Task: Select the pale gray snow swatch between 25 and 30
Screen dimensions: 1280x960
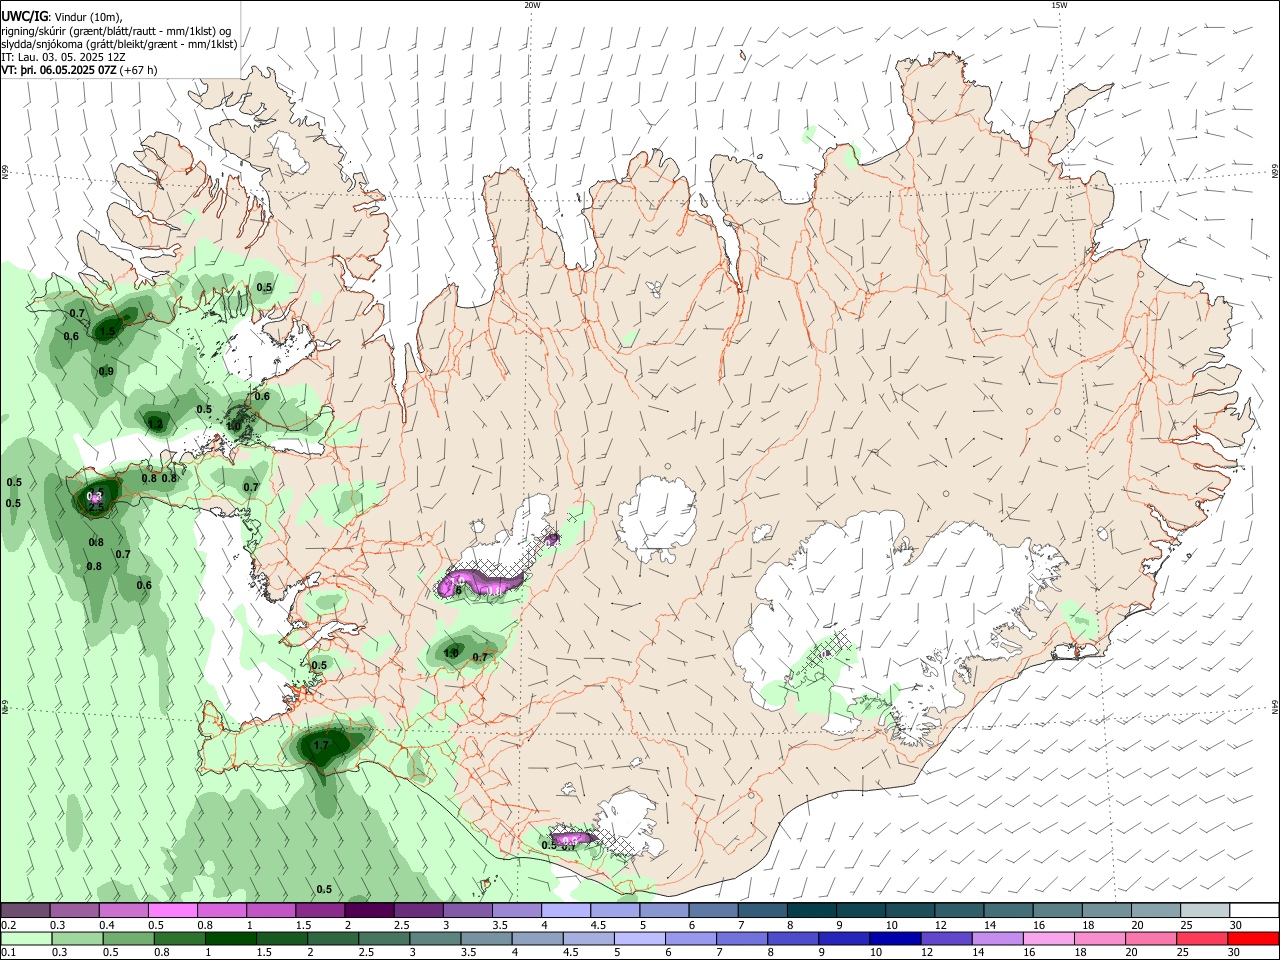Action: coord(1204,911)
